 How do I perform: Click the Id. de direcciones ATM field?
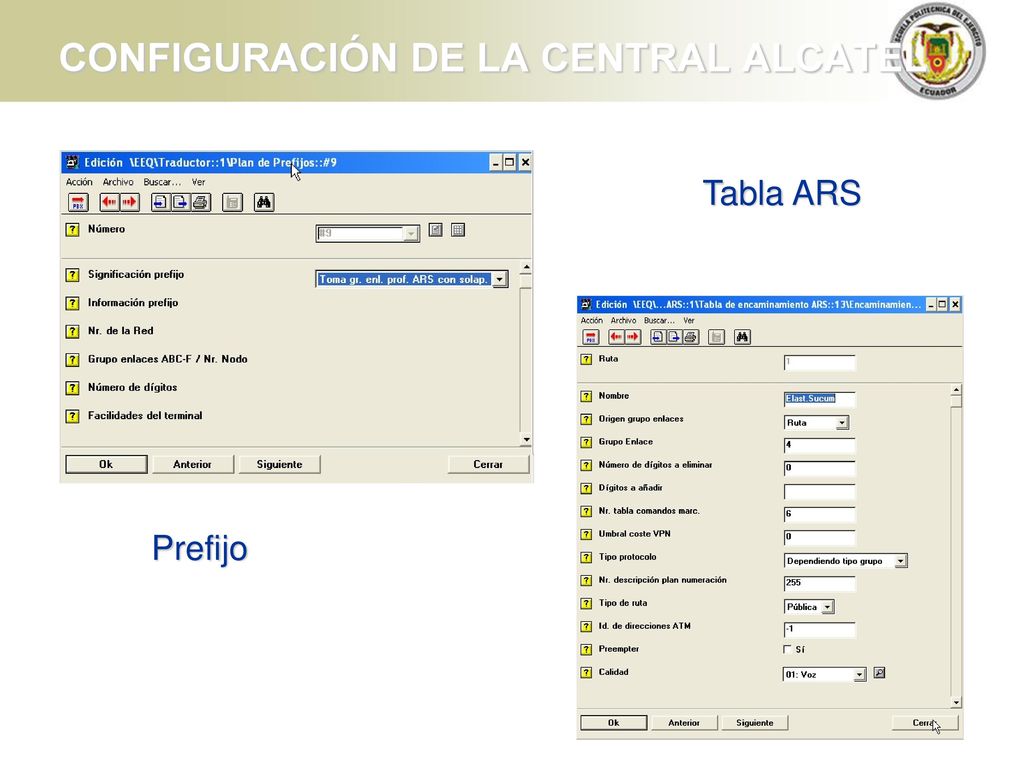pyautogui.click(x=819, y=630)
